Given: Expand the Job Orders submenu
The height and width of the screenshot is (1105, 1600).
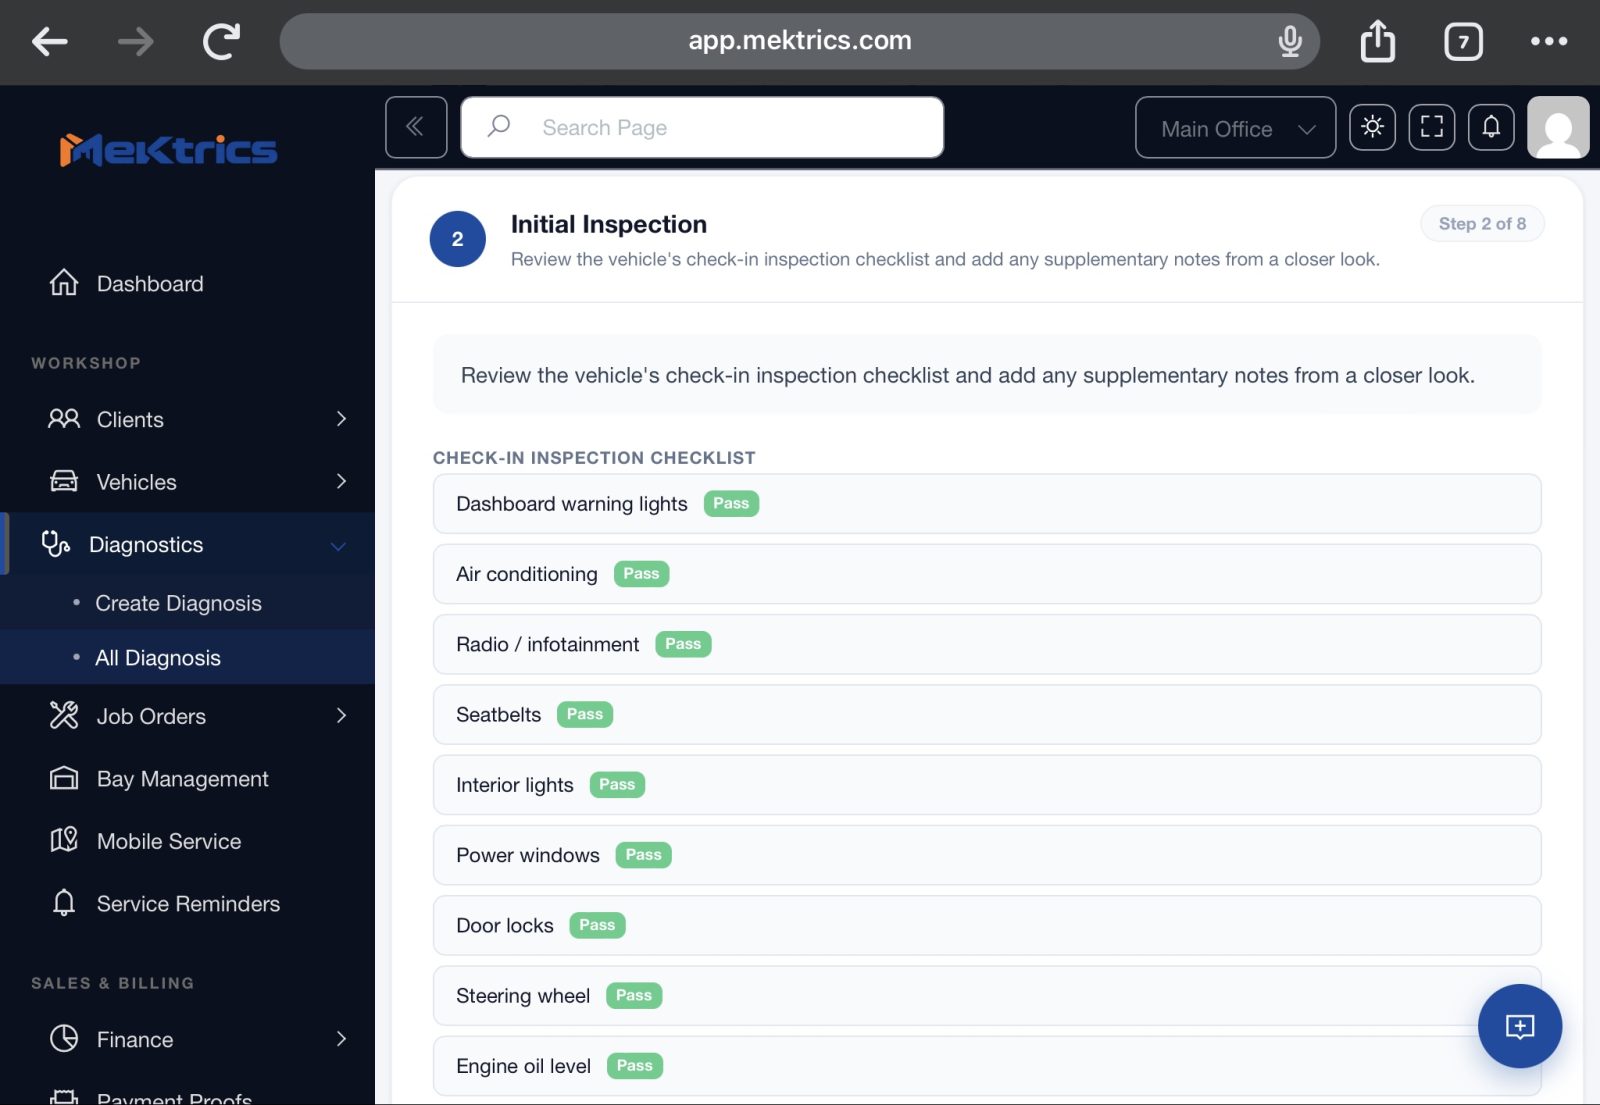Looking at the screenshot, I should click(341, 716).
